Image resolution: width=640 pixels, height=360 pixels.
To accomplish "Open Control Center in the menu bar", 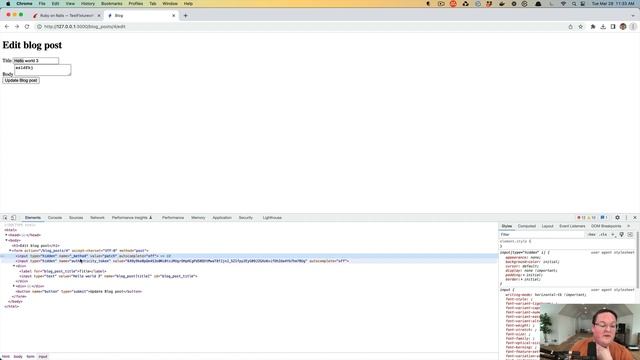I will pyautogui.click(x=583, y=4).
